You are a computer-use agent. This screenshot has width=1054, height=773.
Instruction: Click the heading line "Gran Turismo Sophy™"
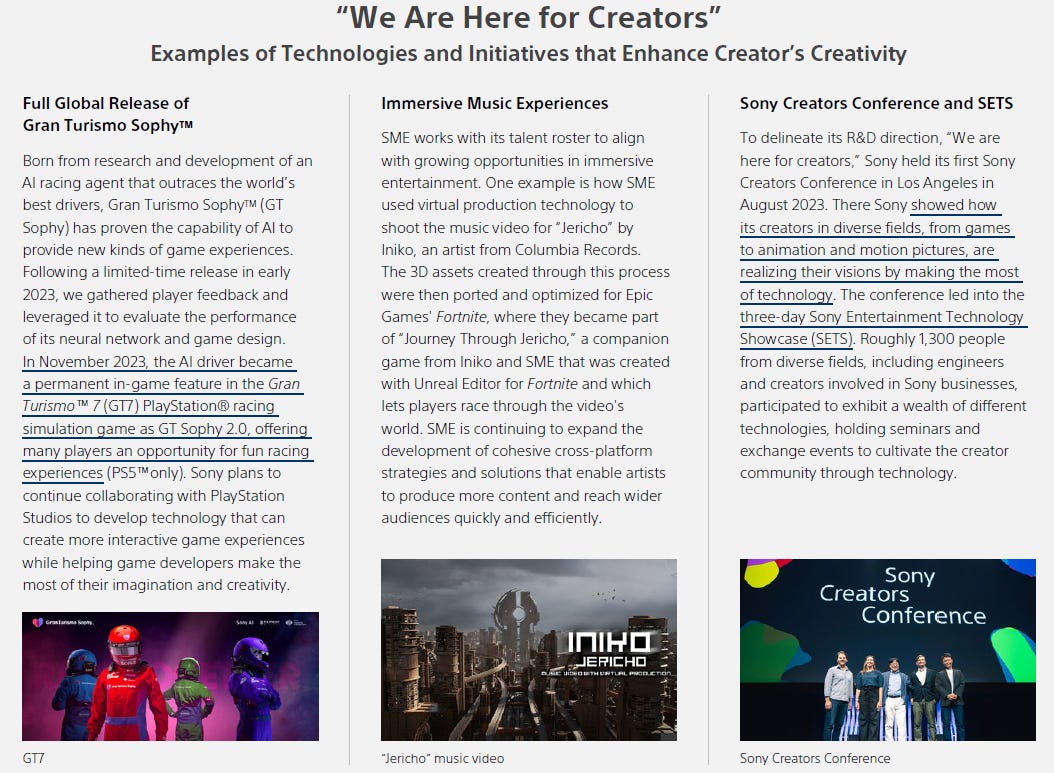[108, 125]
